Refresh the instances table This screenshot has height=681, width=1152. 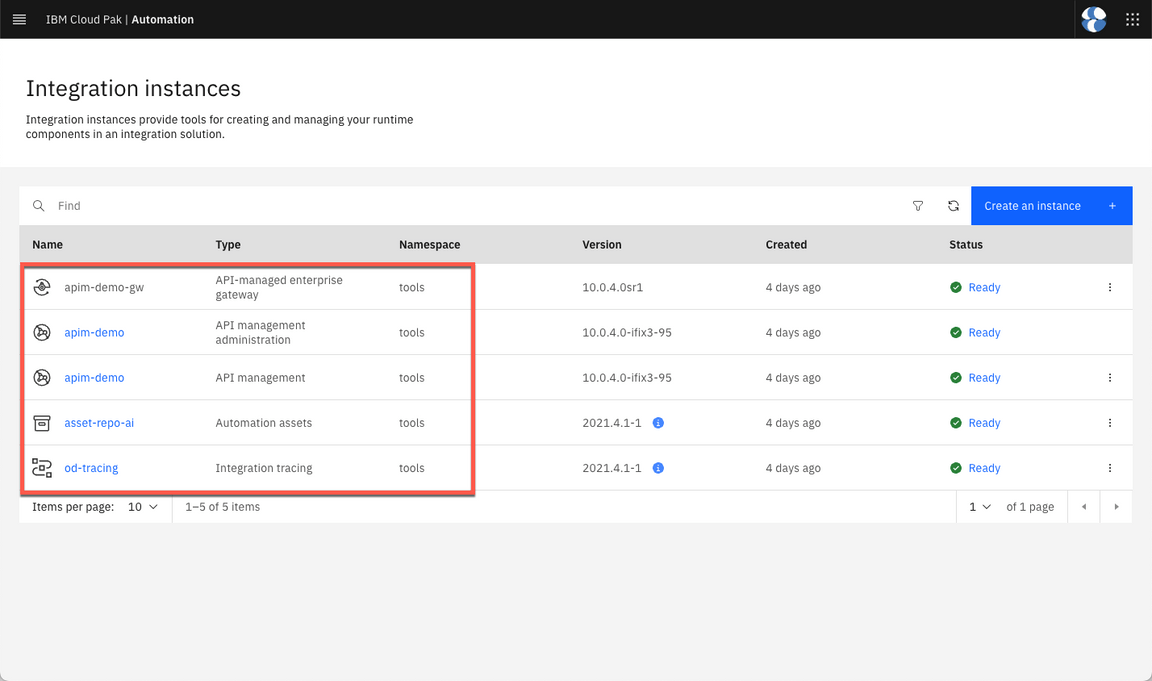coord(953,206)
